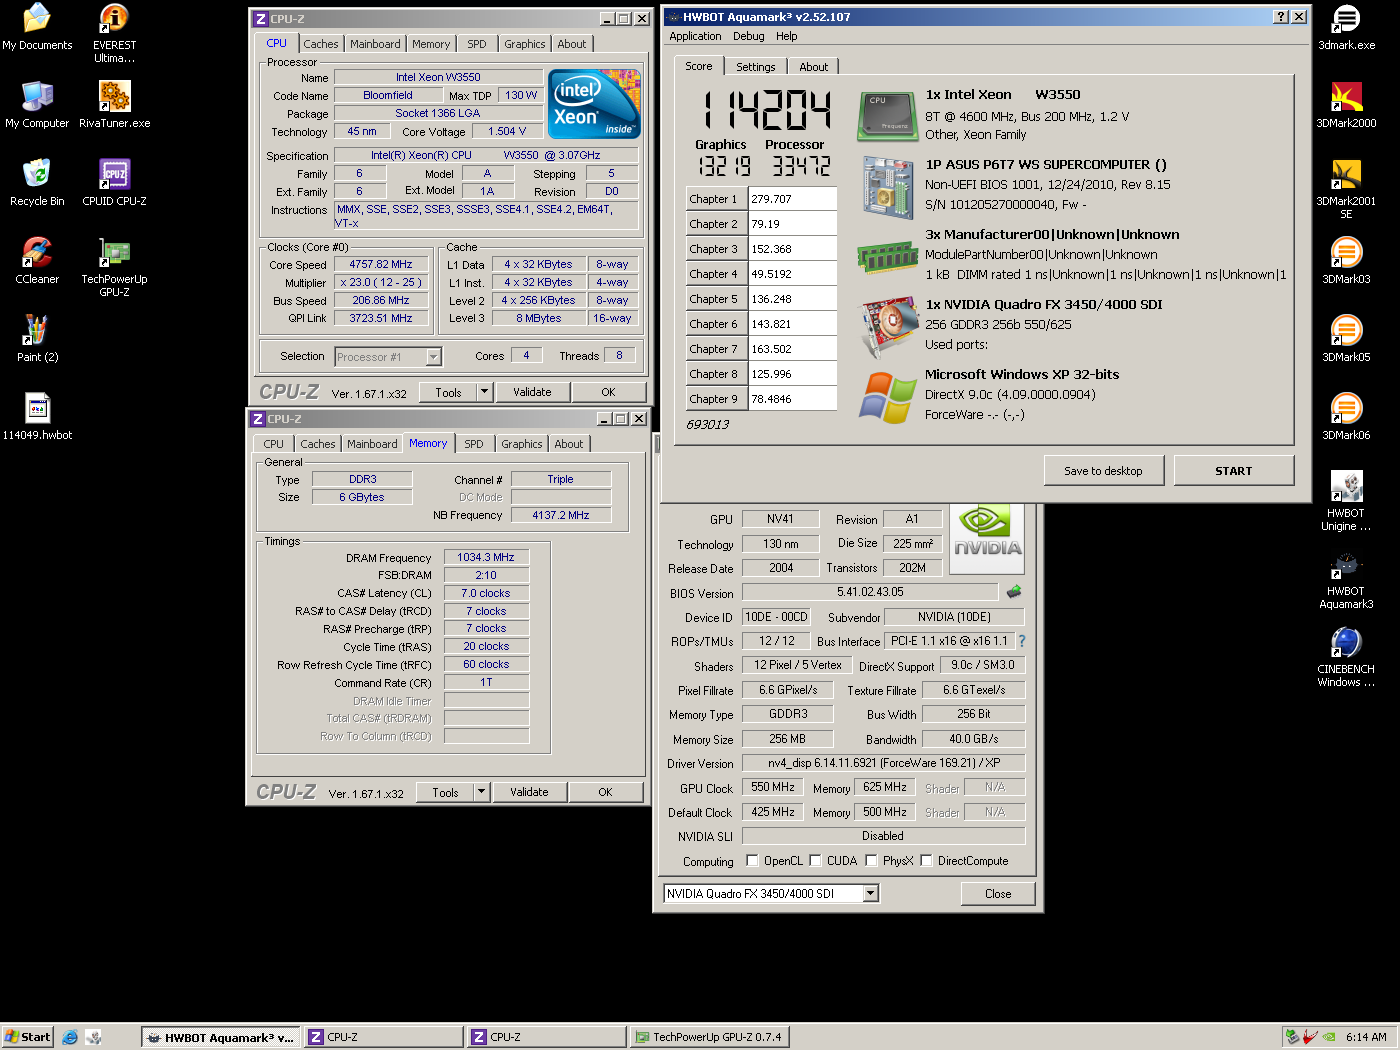Screen dimensions: 1400x1050
Task: Click Tools button in upper CPU-Z window
Action: coord(448,392)
